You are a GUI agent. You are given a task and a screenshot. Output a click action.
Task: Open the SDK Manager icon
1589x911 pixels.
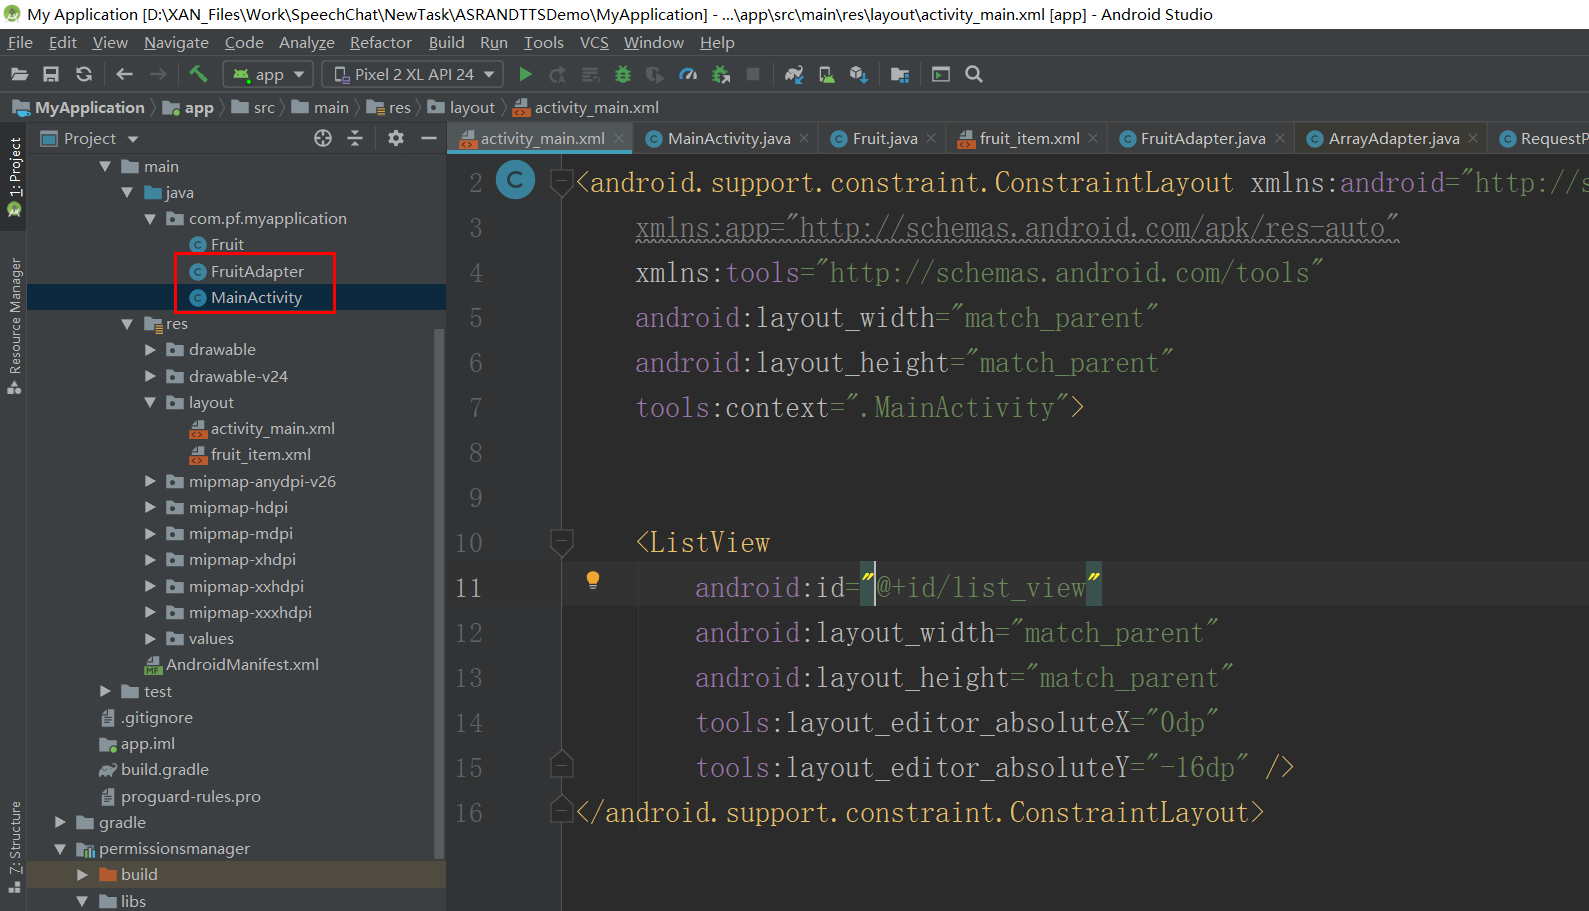859,74
